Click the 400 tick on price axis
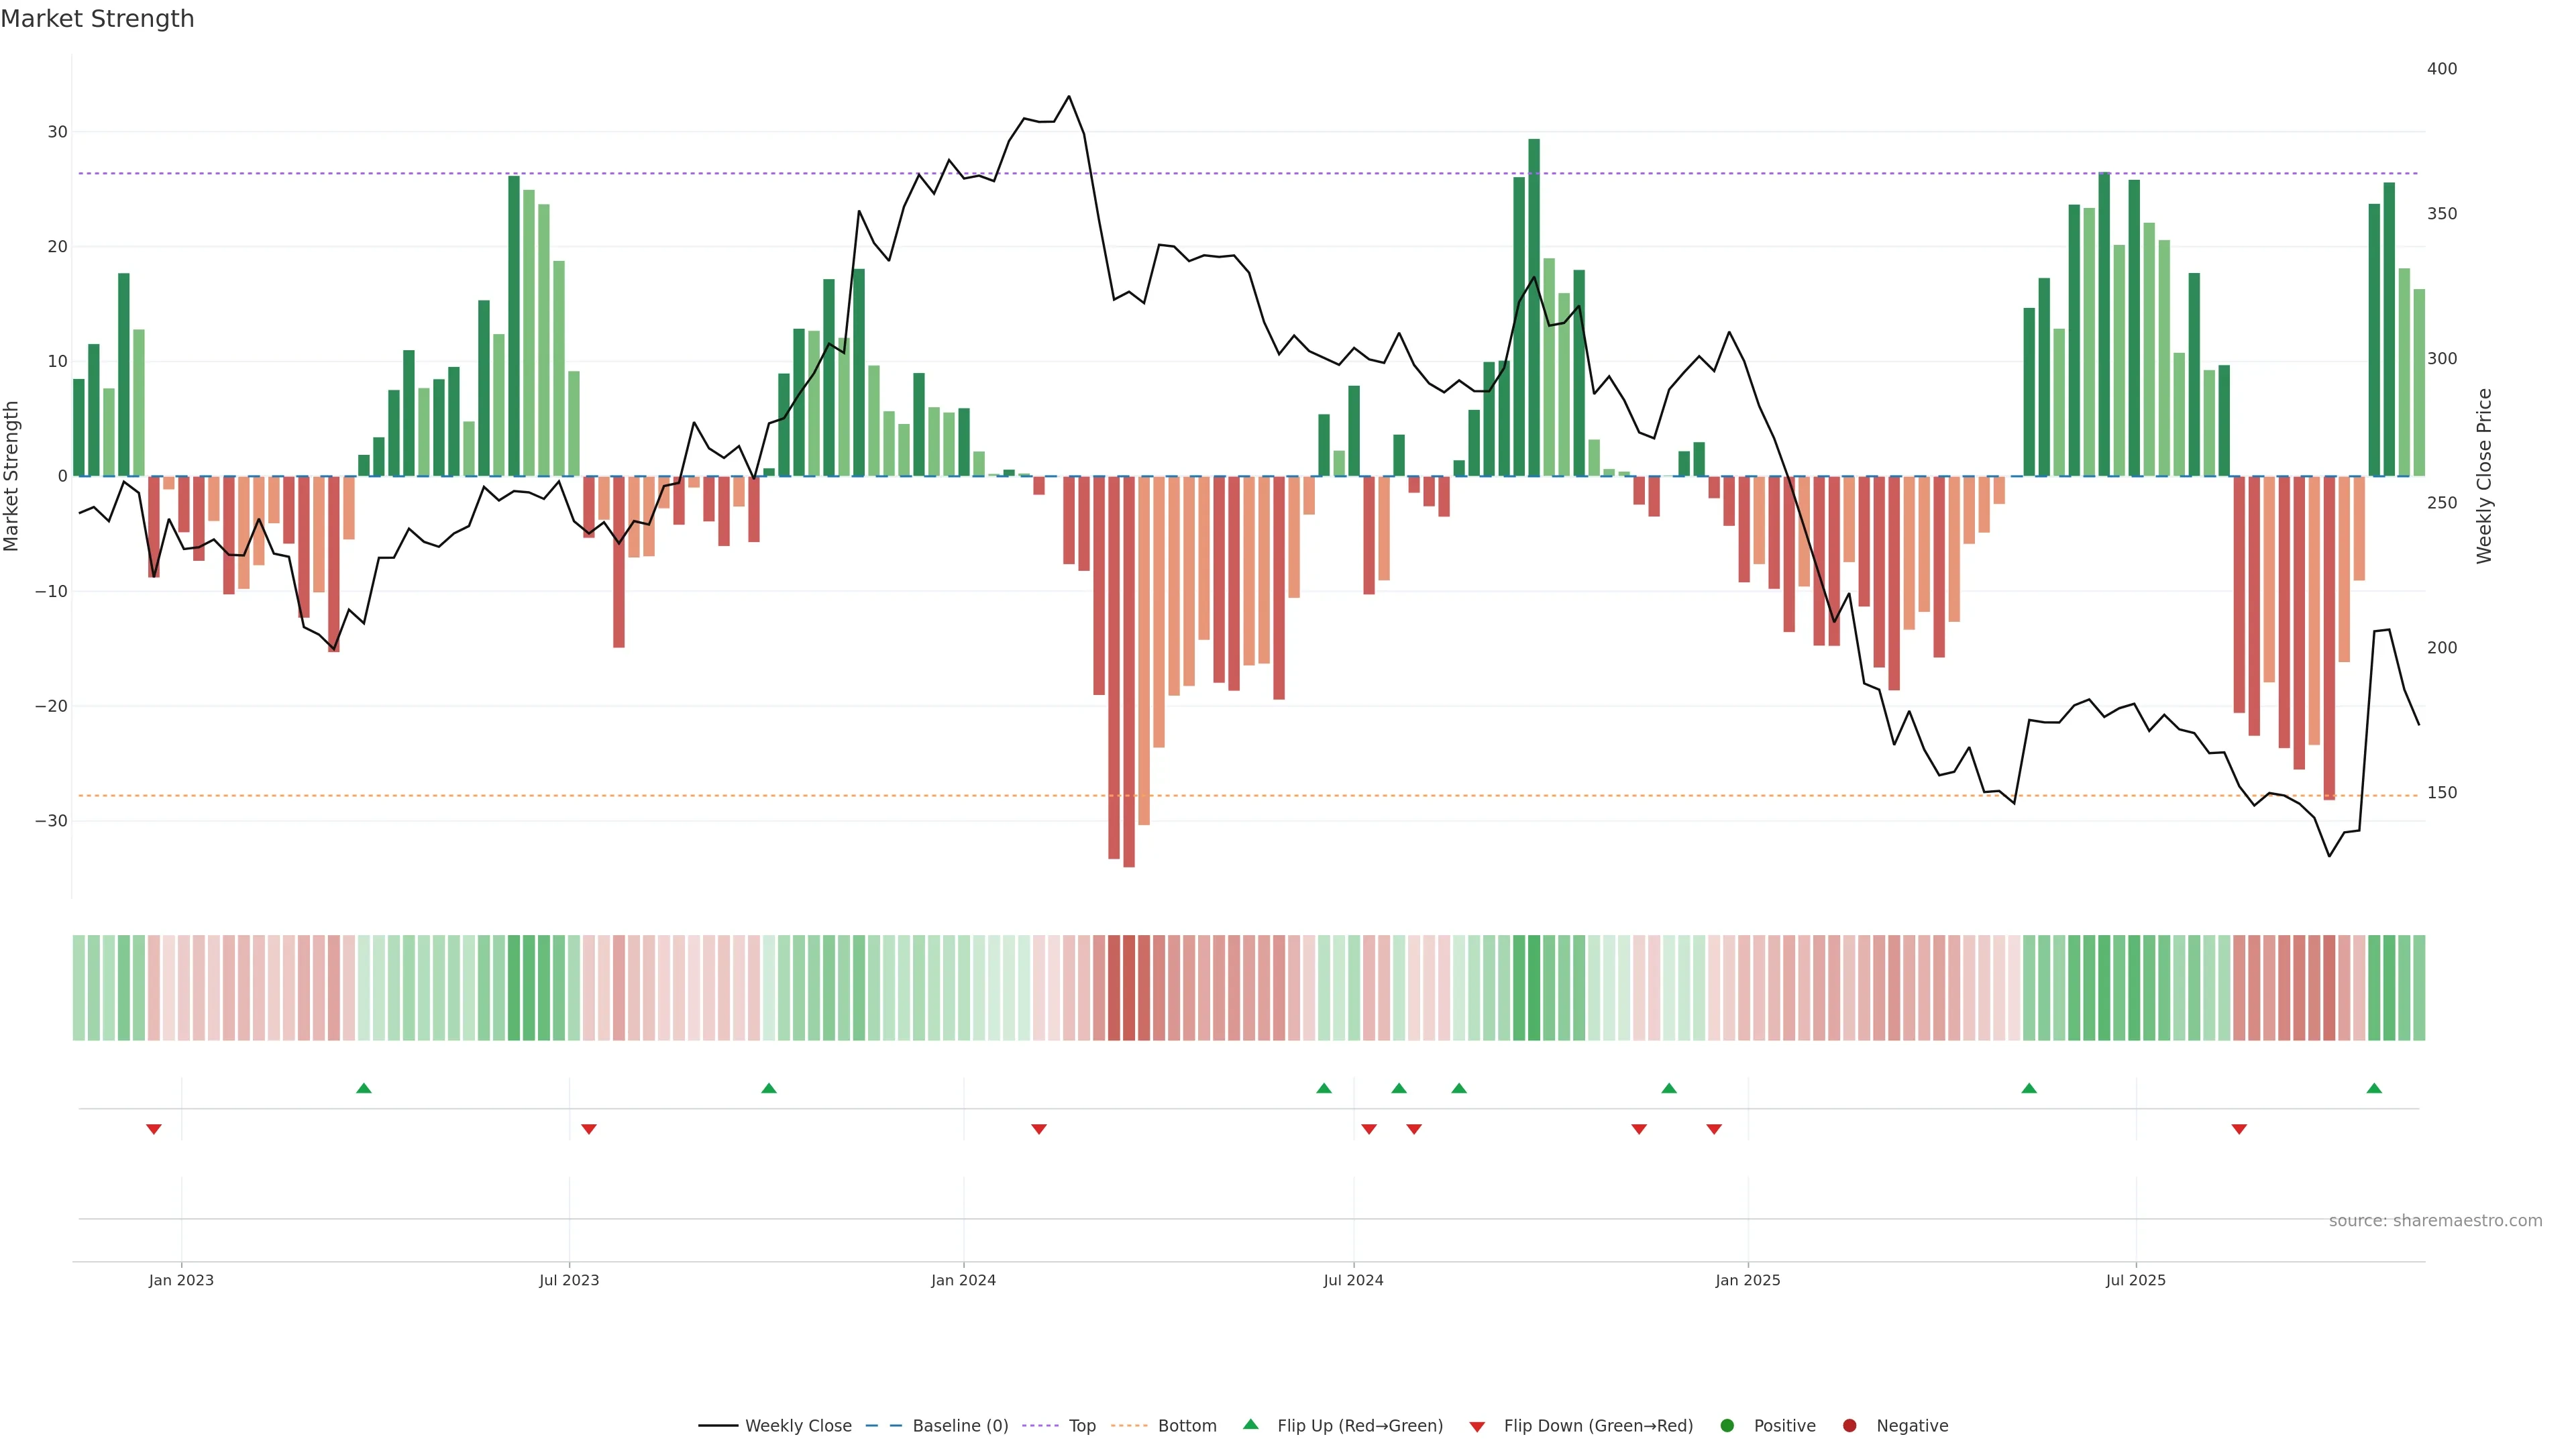The width and height of the screenshot is (2576, 1449). (2441, 69)
